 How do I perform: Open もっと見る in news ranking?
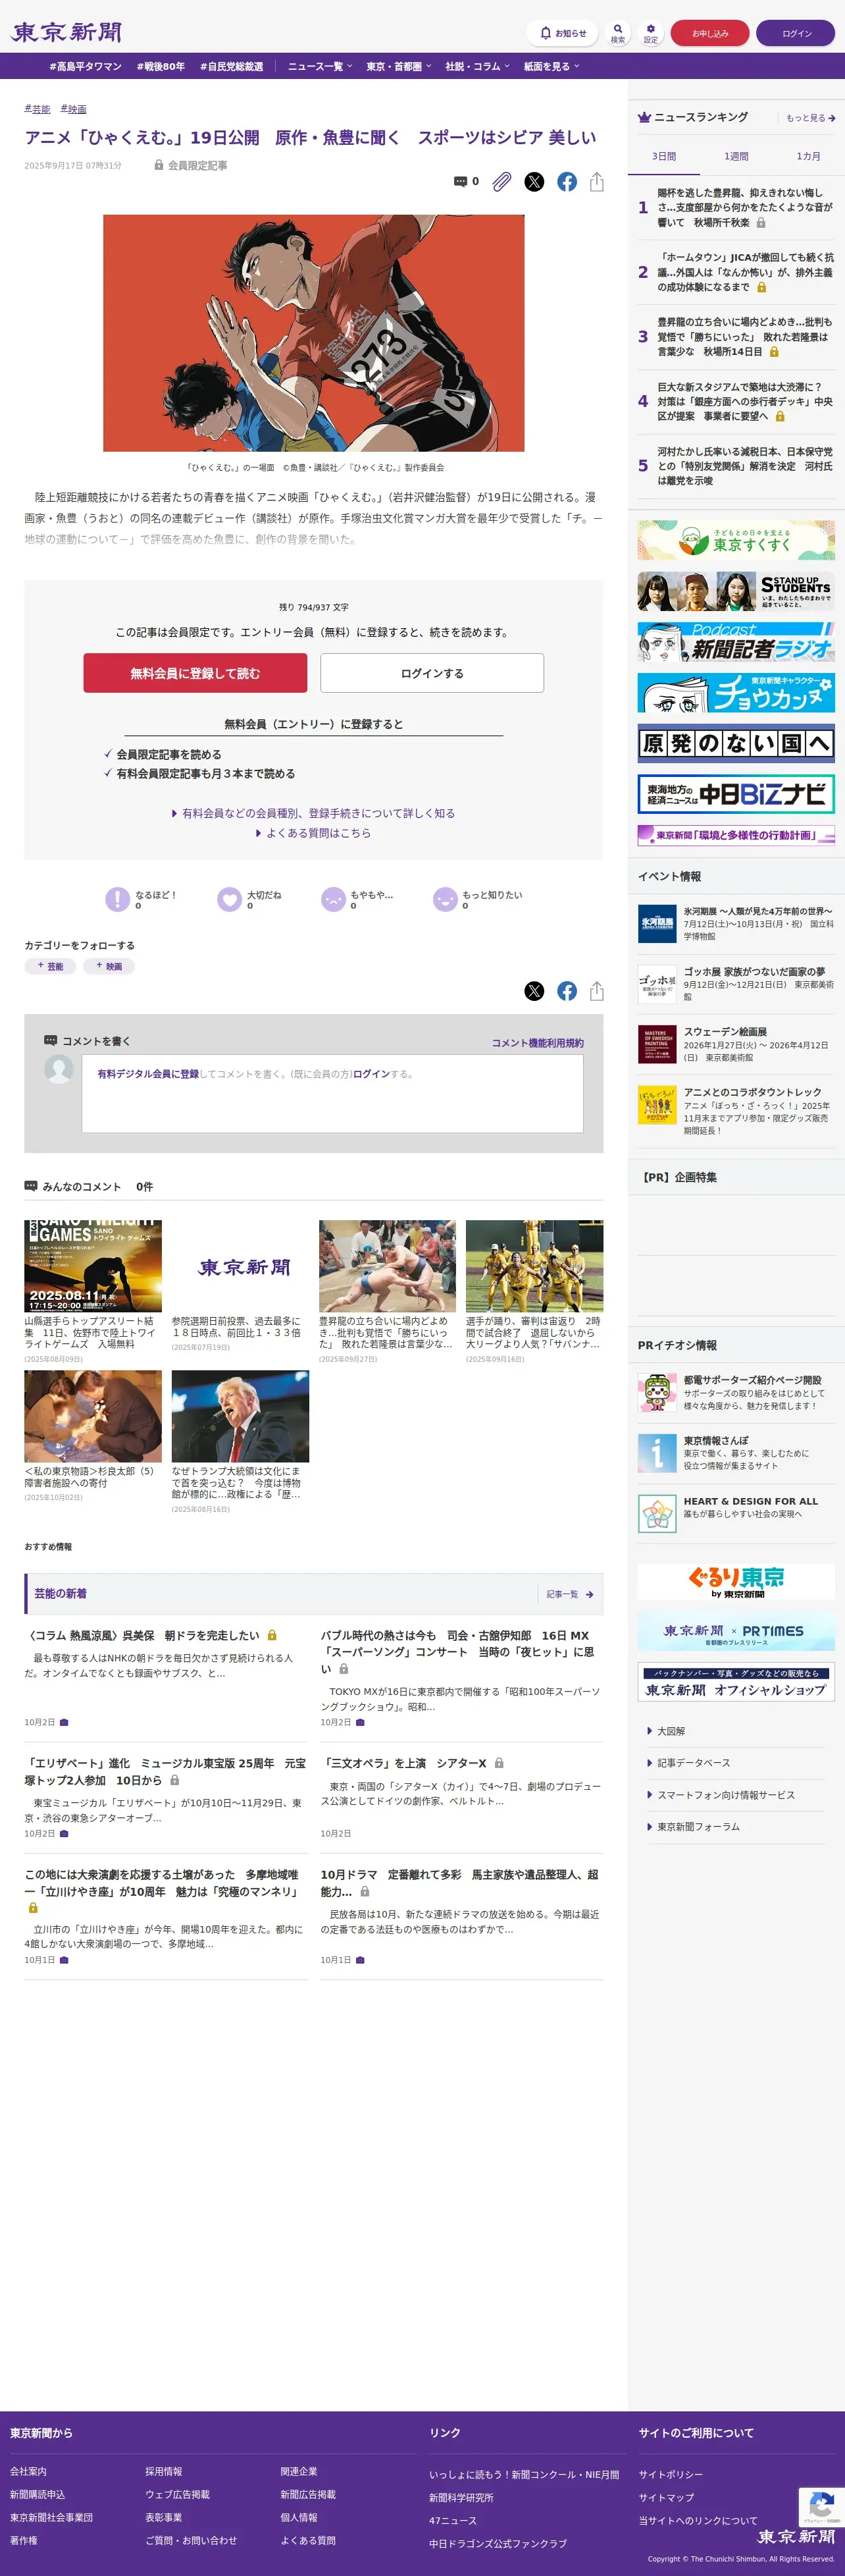click(810, 118)
